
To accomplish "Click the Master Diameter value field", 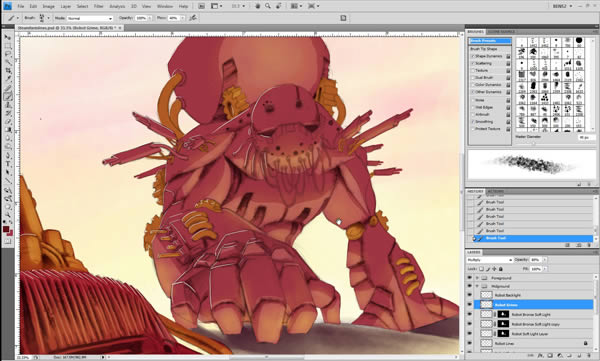I will 586,137.
